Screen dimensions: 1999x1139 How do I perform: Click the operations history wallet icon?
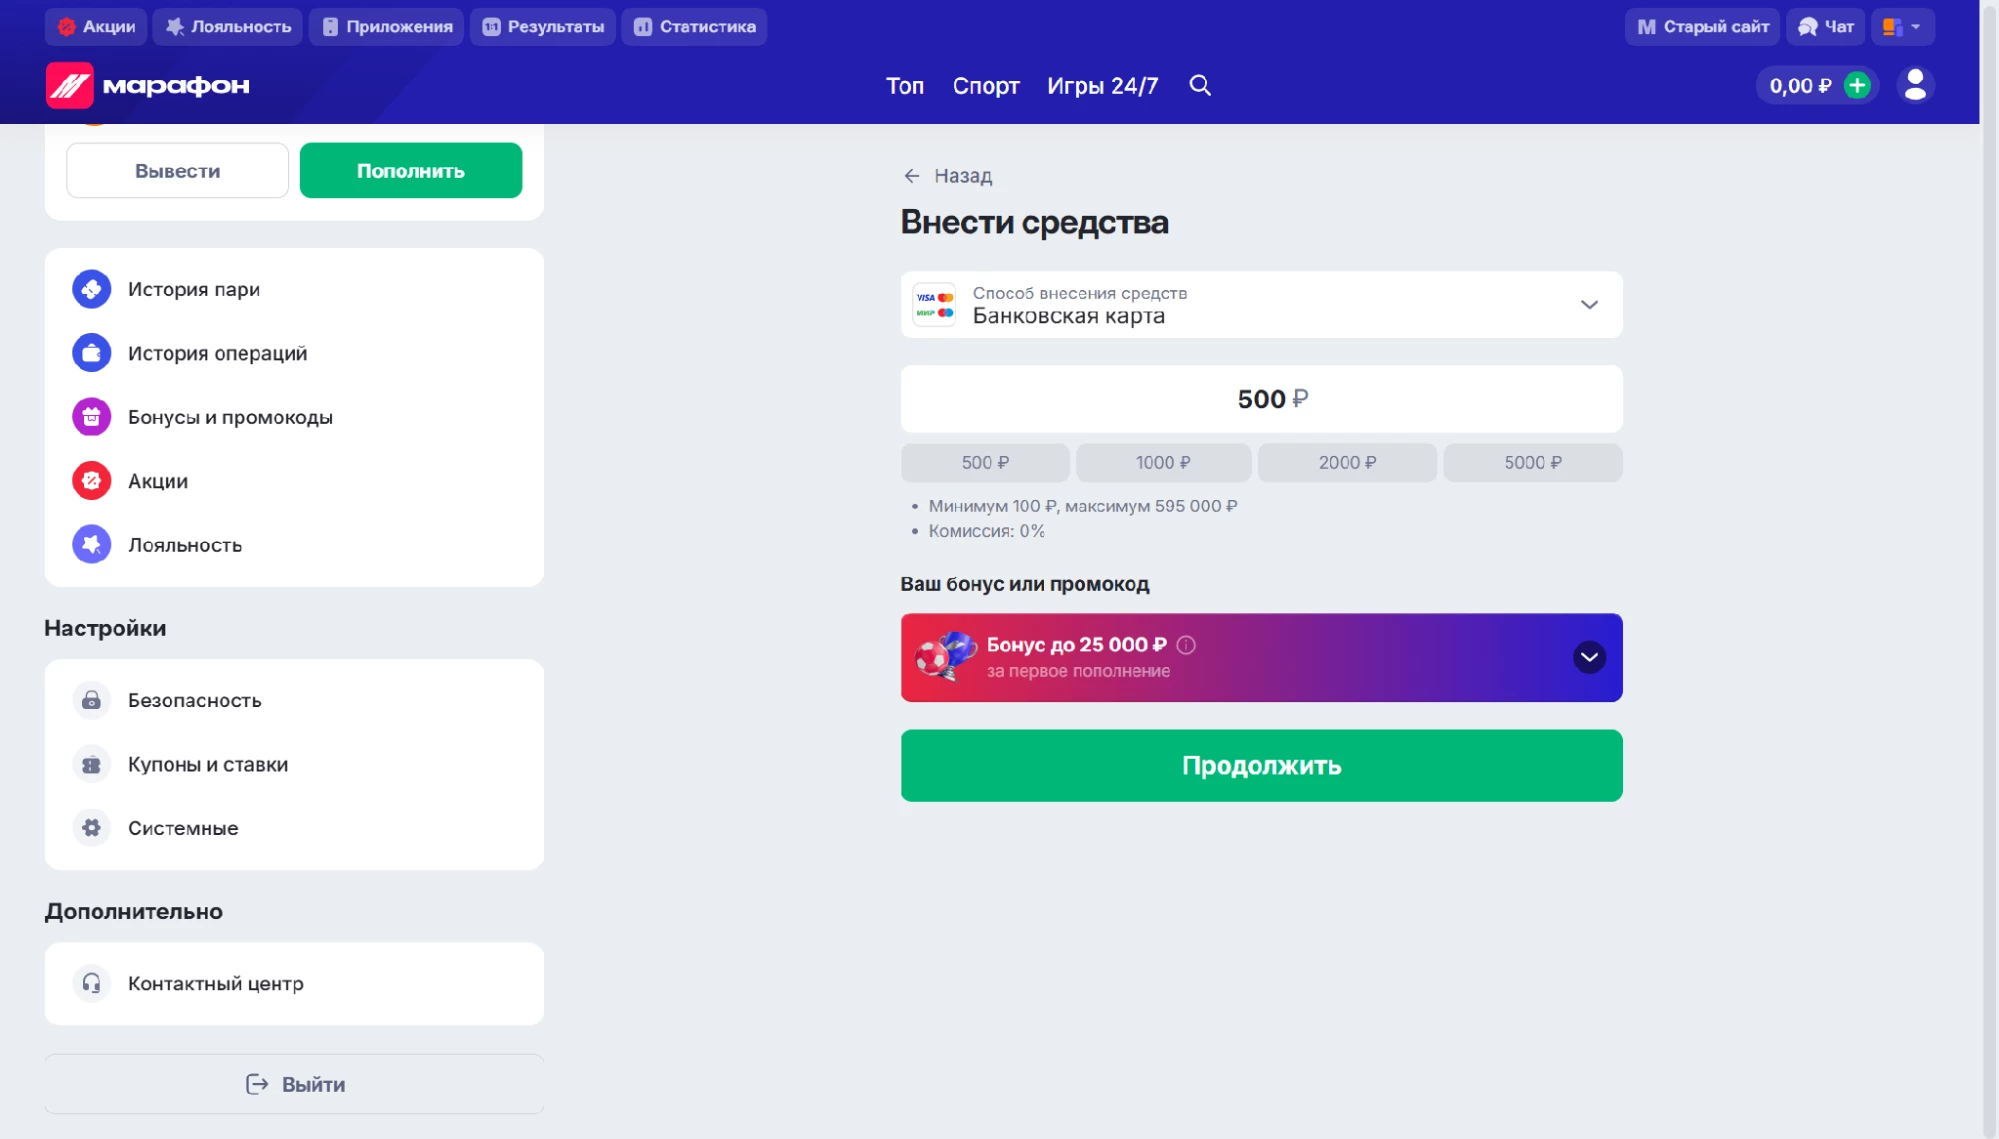(91, 353)
